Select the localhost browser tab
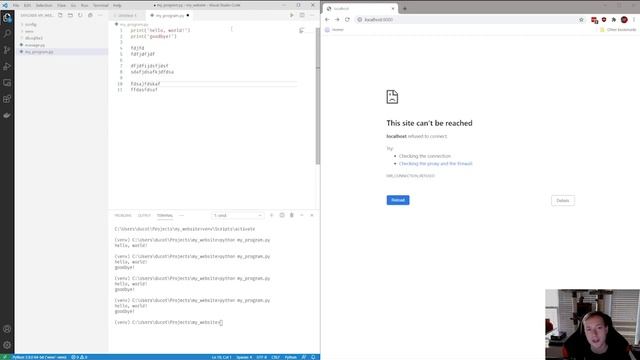Image resolution: width=640 pixels, height=360 pixels. (360, 9)
